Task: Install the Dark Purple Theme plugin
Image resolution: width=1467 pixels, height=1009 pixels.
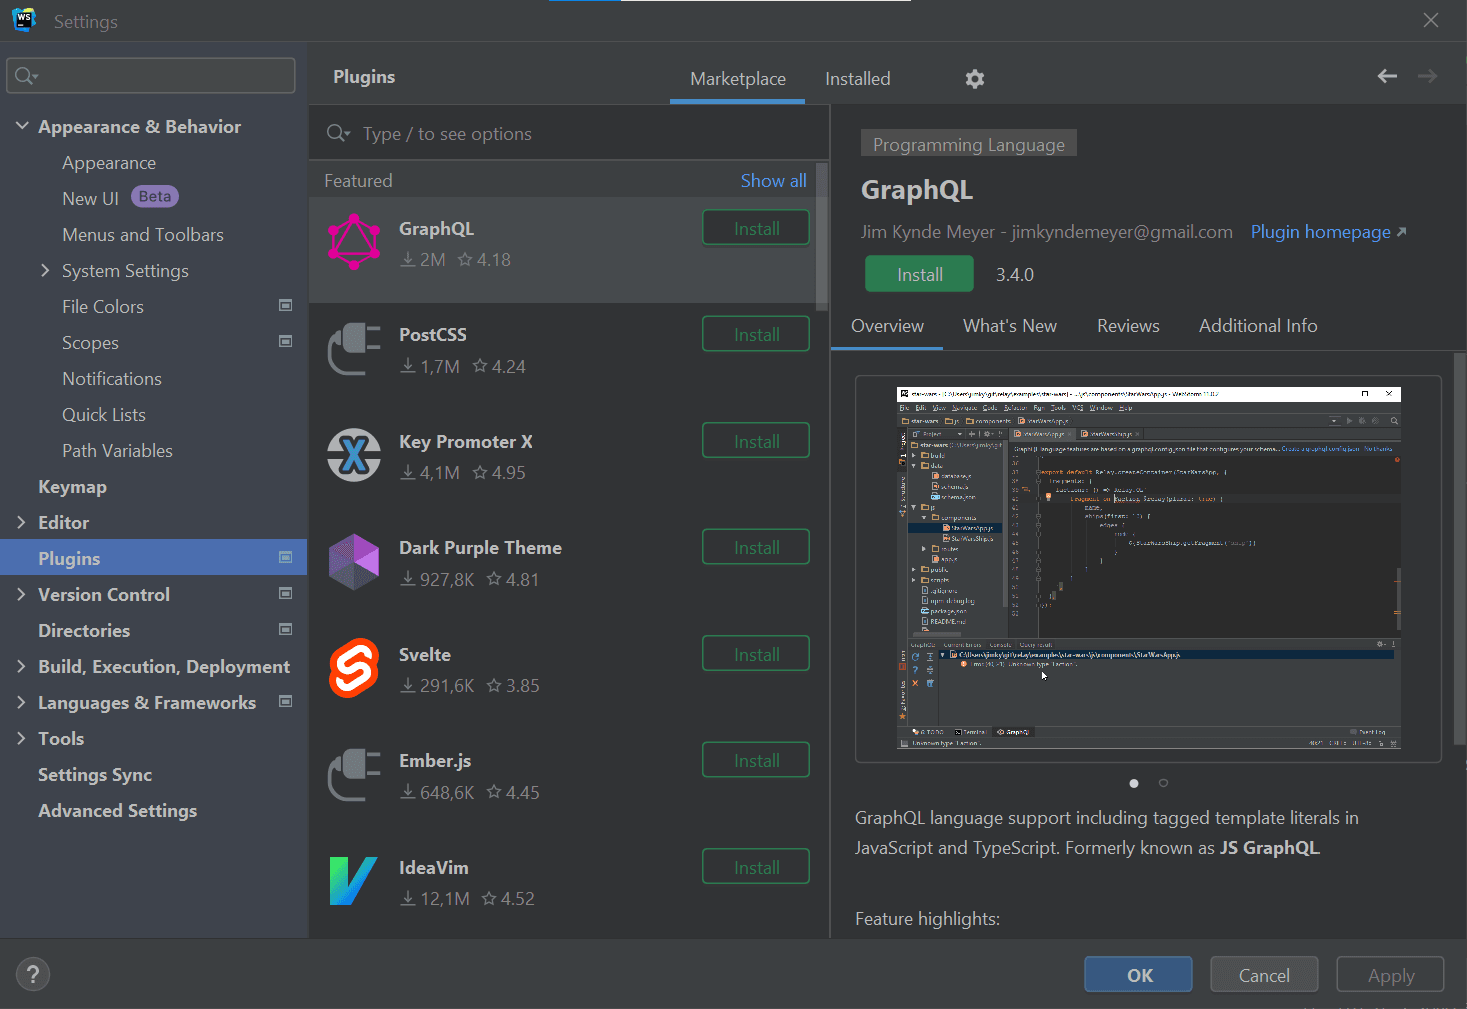Action: [x=756, y=547]
